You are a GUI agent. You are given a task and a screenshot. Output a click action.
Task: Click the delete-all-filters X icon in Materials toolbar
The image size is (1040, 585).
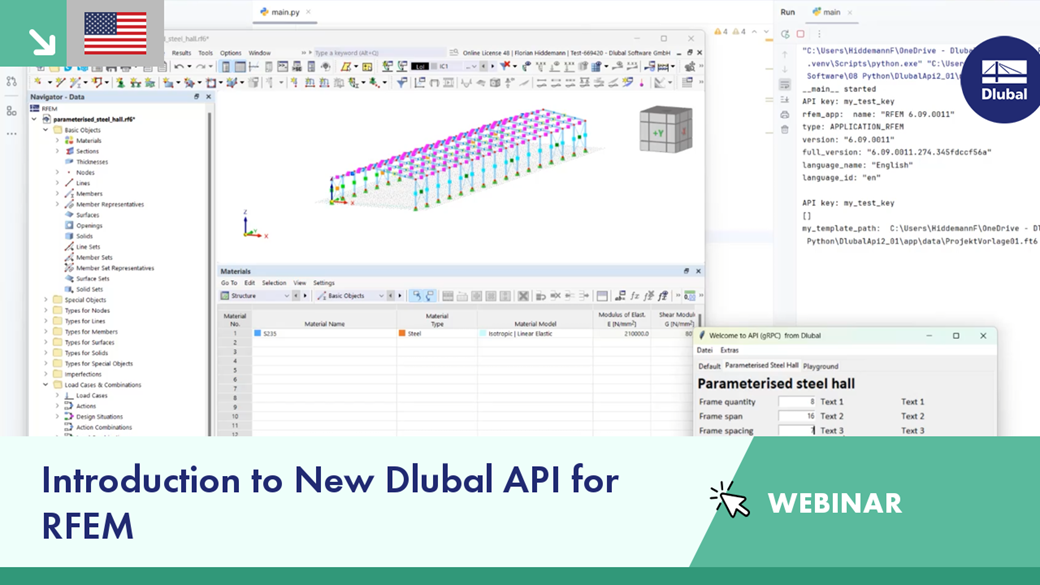(x=522, y=296)
